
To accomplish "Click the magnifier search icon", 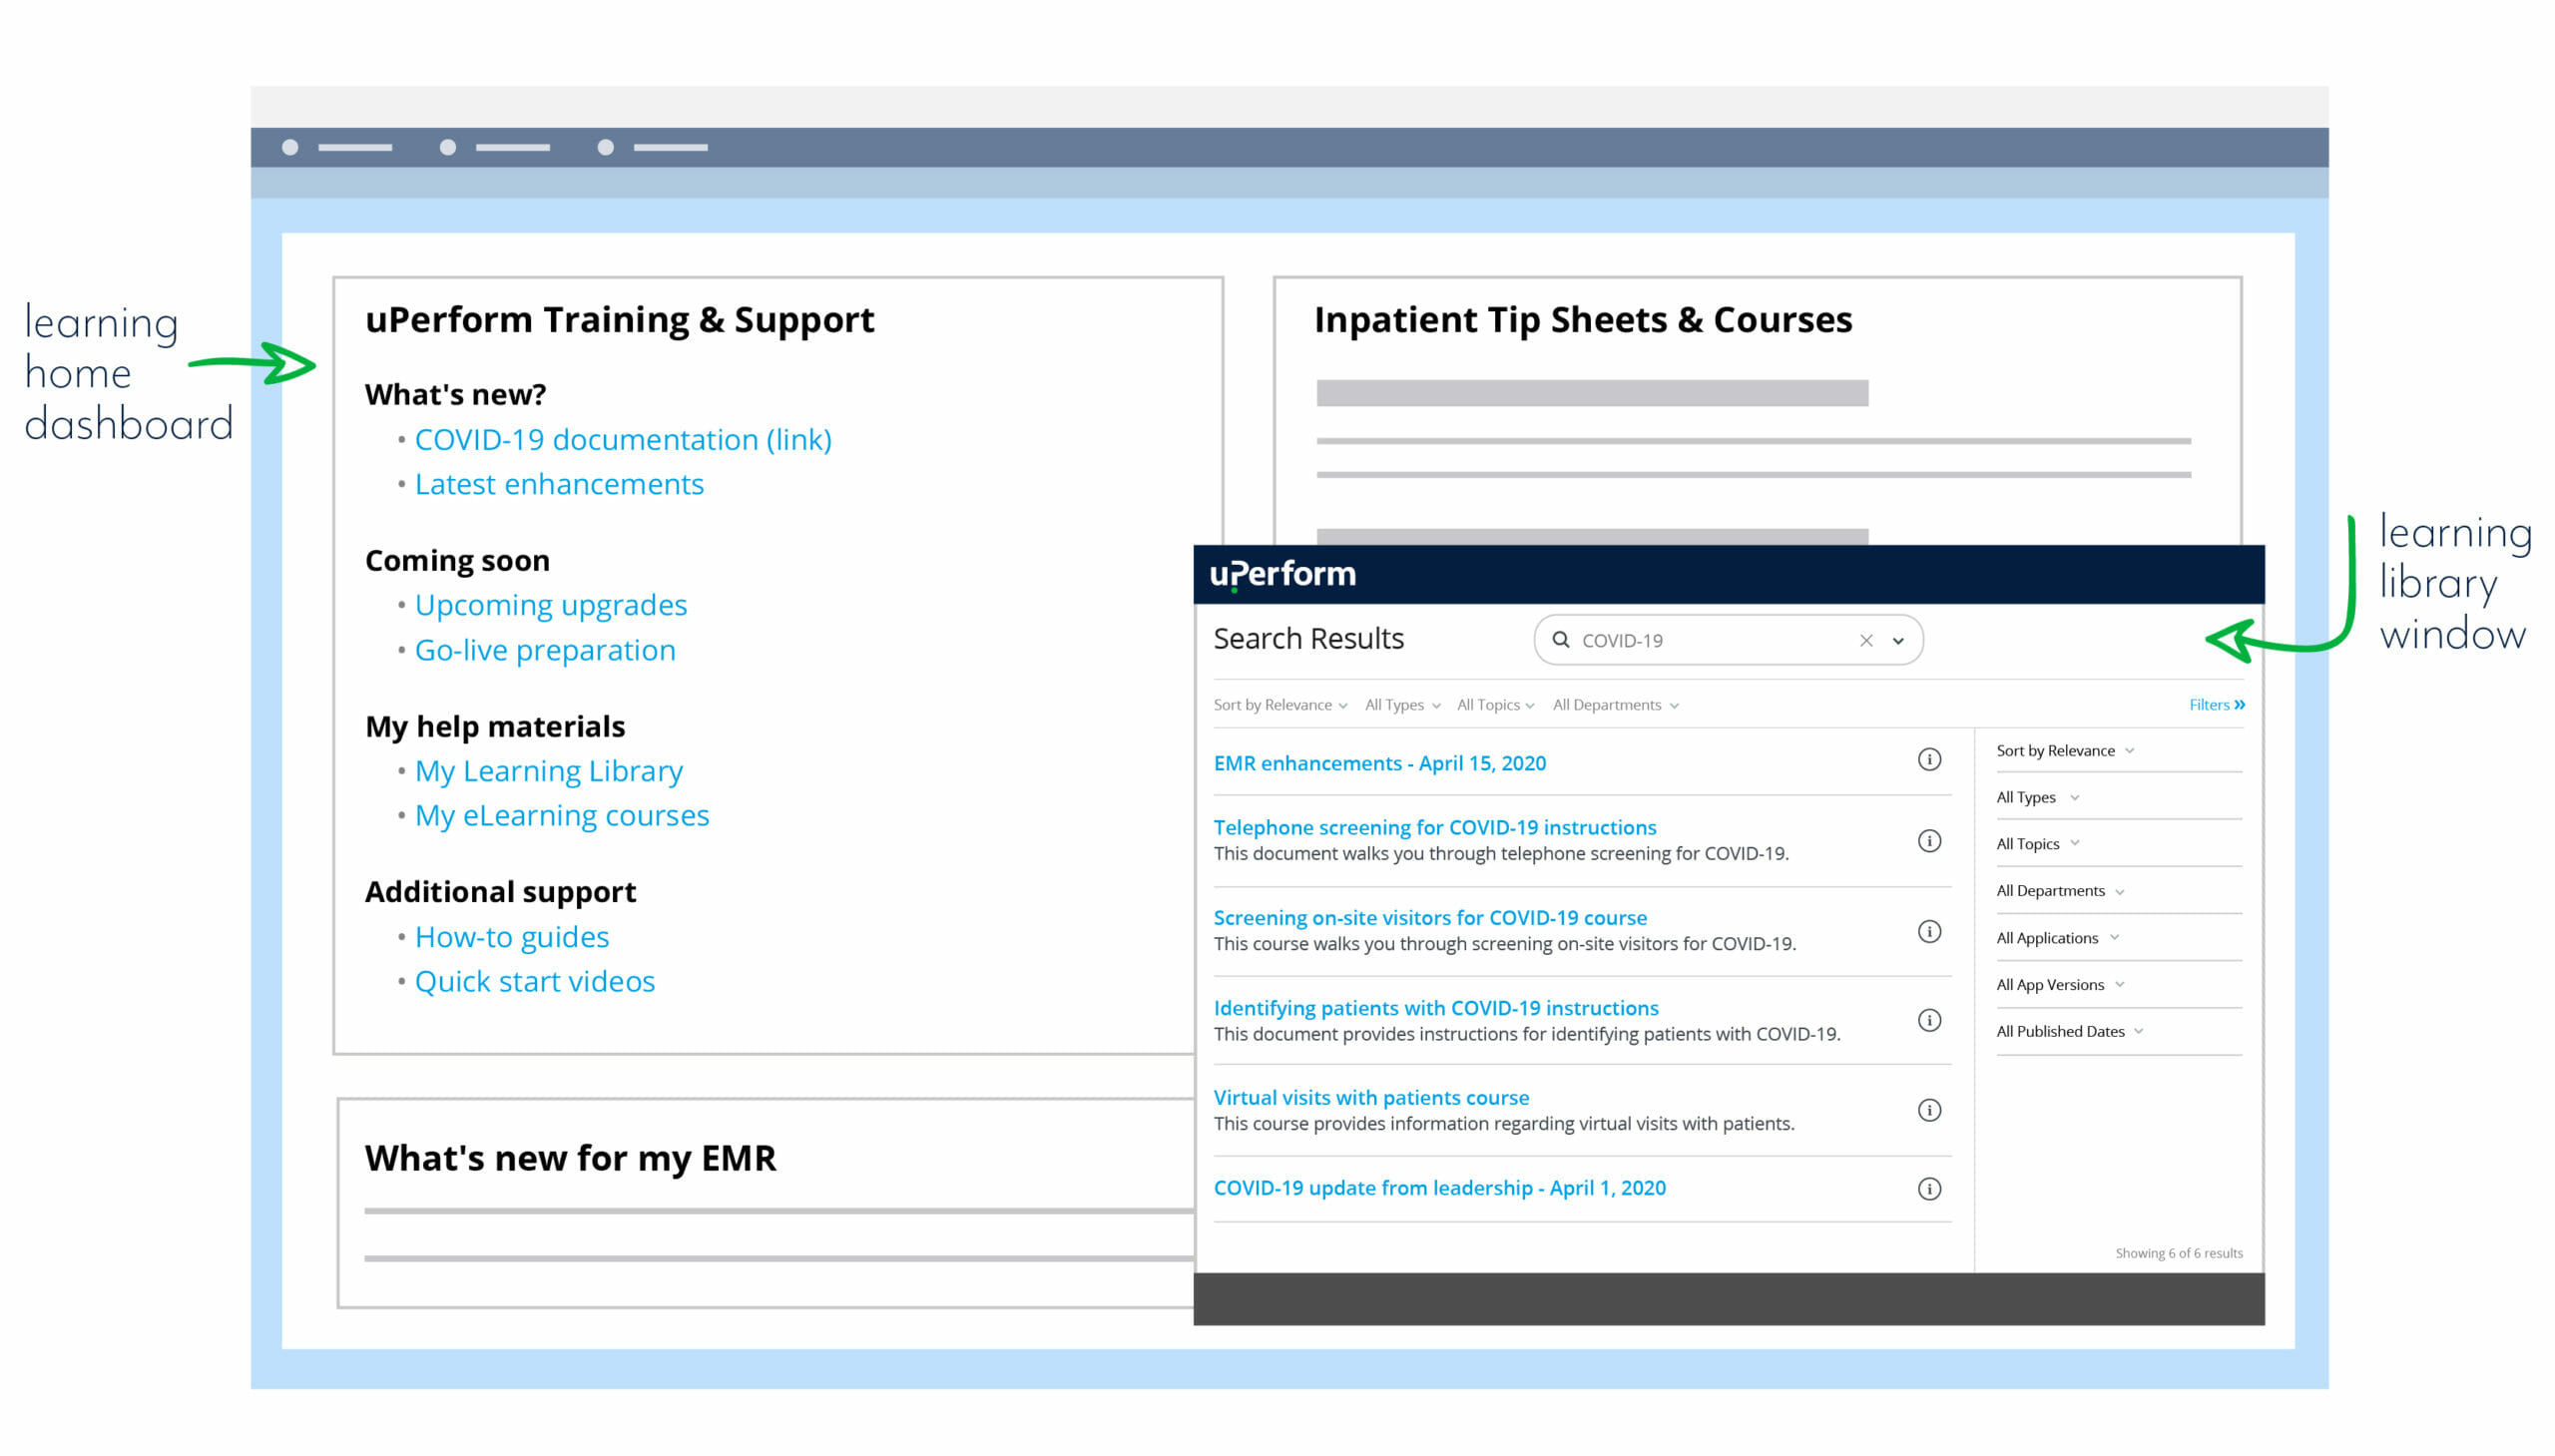I will pyautogui.click(x=1560, y=640).
